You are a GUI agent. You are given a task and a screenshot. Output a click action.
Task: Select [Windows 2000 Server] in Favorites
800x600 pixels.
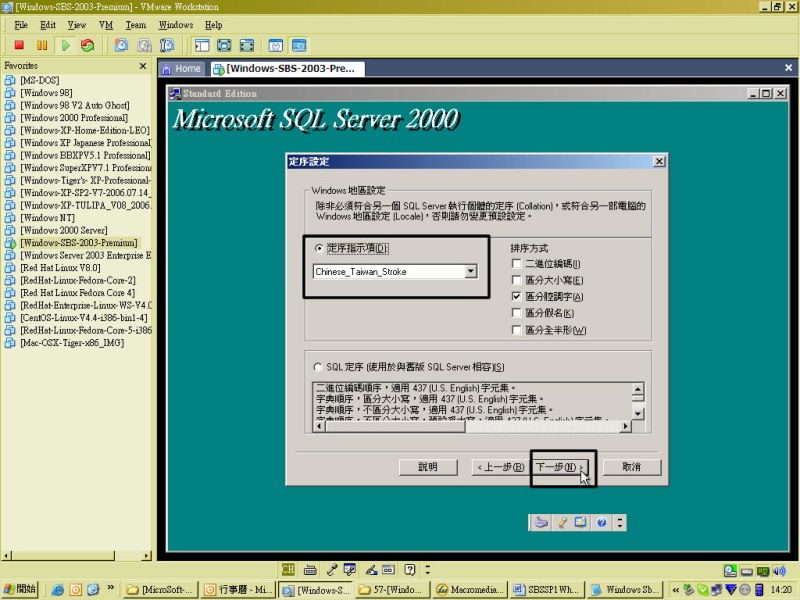[x=64, y=230]
